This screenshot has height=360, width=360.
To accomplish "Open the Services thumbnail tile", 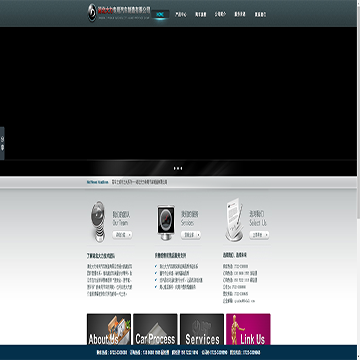I will [x=202, y=329].
